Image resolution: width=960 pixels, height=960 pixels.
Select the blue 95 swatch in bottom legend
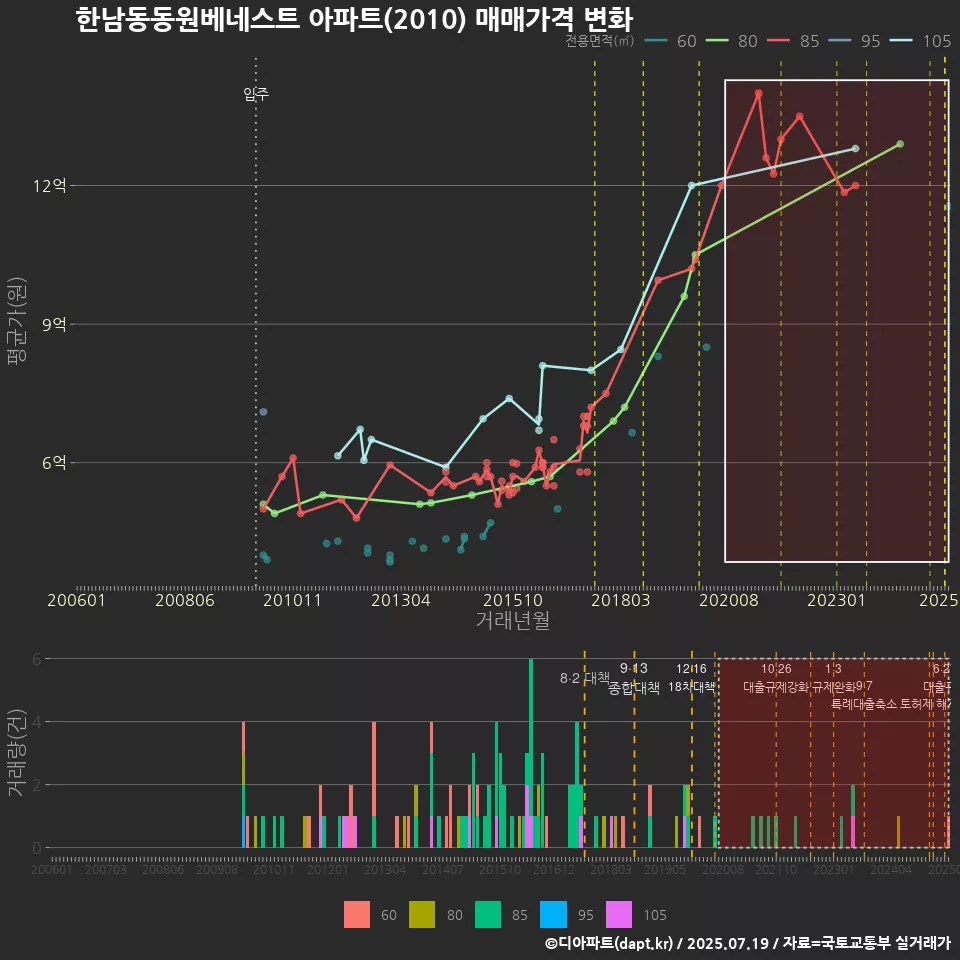pyautogui.click(x=553, y=915)
